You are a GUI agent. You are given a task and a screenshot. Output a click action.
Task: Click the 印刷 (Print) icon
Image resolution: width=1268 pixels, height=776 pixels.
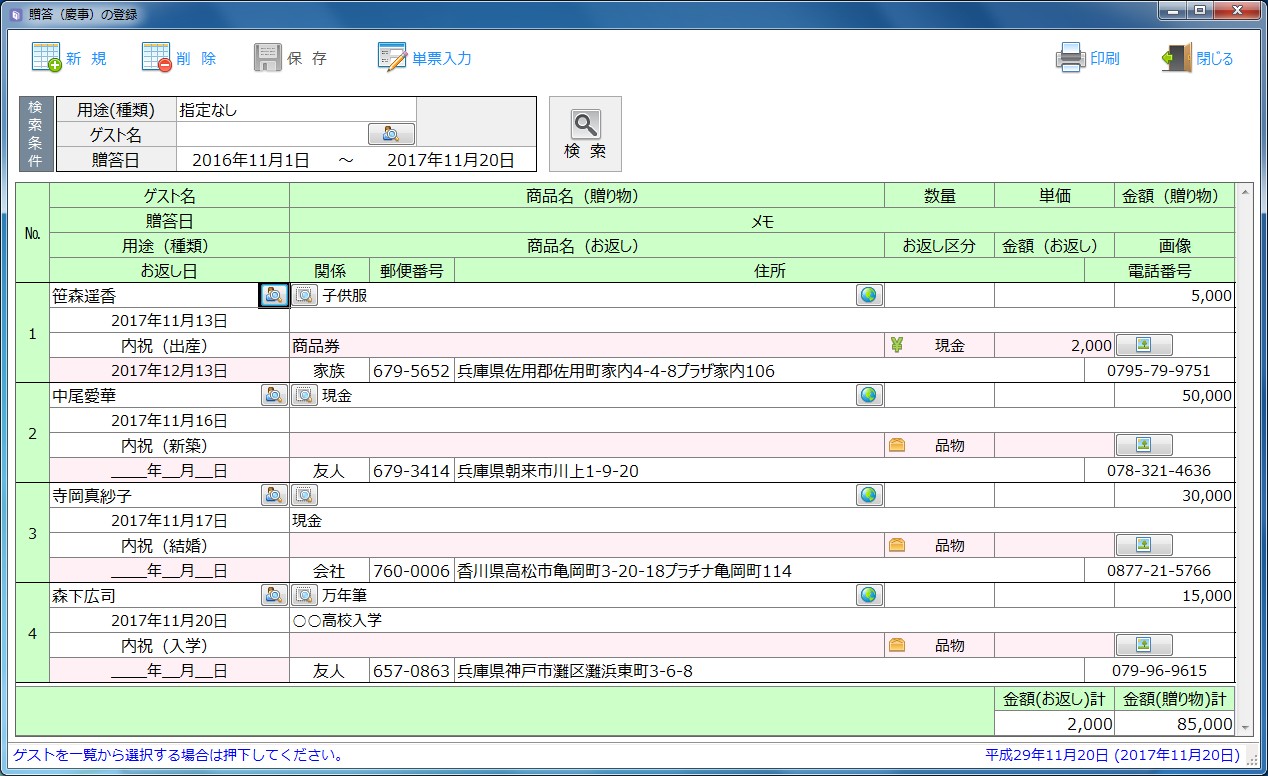(1070, 58)
